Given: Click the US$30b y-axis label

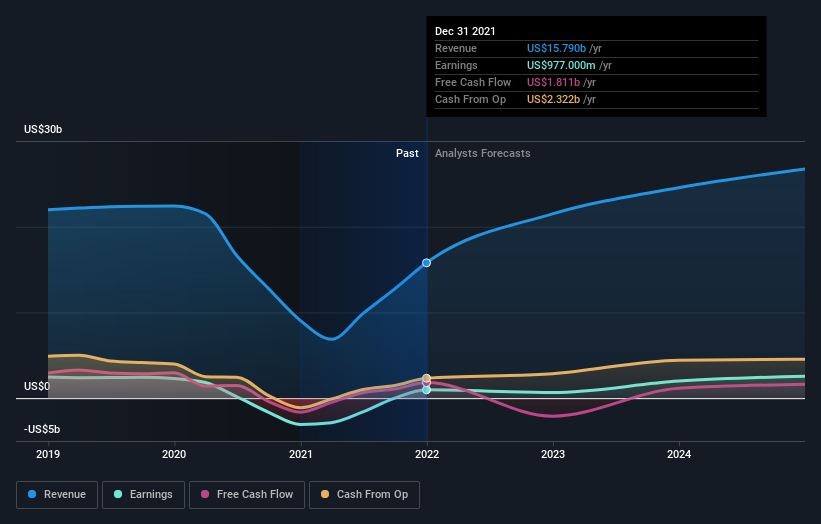Looking at the screenshot, I should click(43, 129).
